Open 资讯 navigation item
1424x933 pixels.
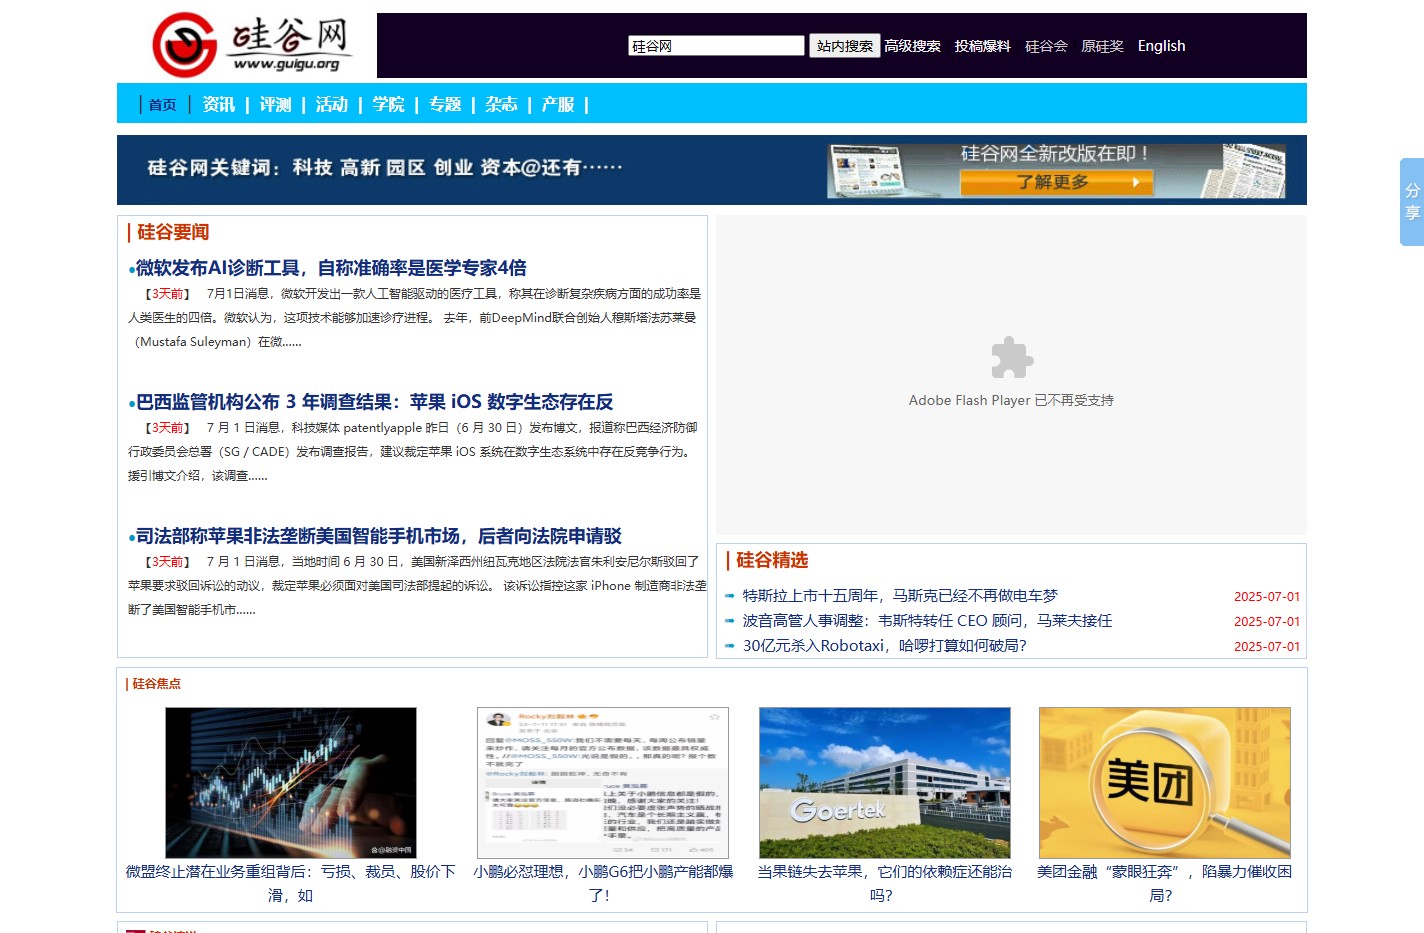point(219,104)
